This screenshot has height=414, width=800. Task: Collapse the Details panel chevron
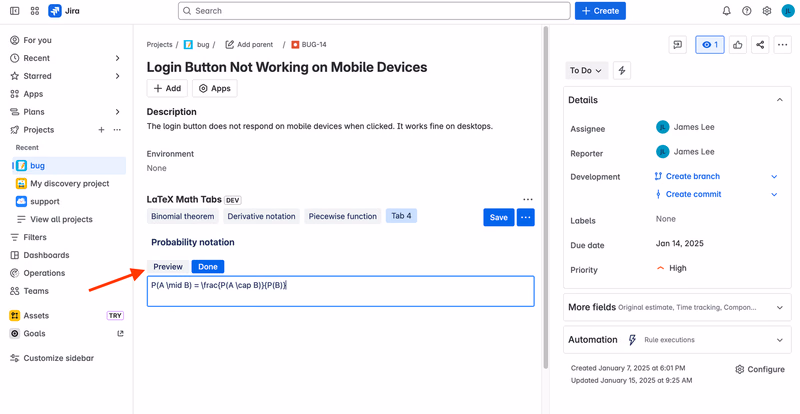click(x=779, y=100)
